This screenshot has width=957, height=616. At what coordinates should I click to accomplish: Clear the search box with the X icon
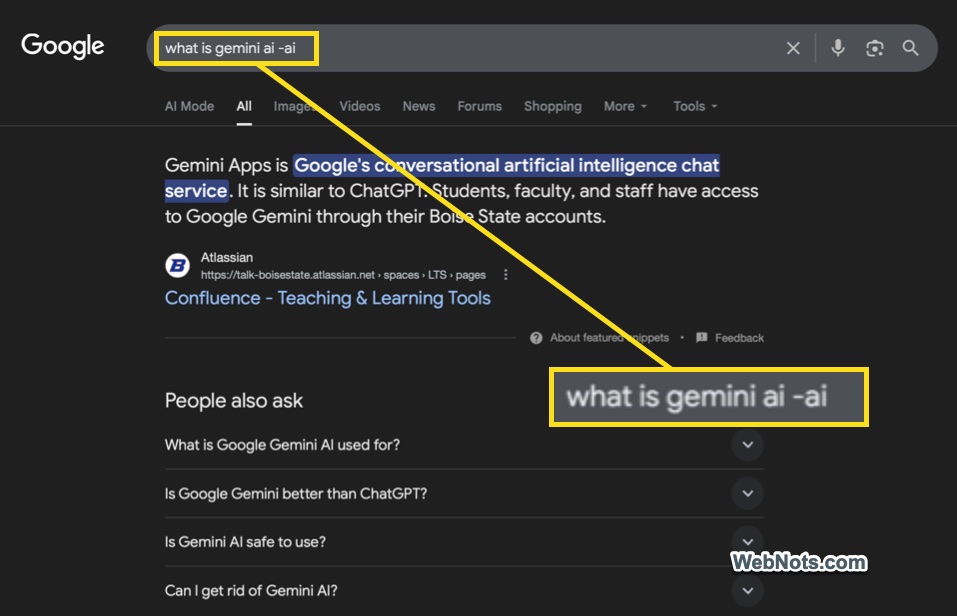point(793,48)
